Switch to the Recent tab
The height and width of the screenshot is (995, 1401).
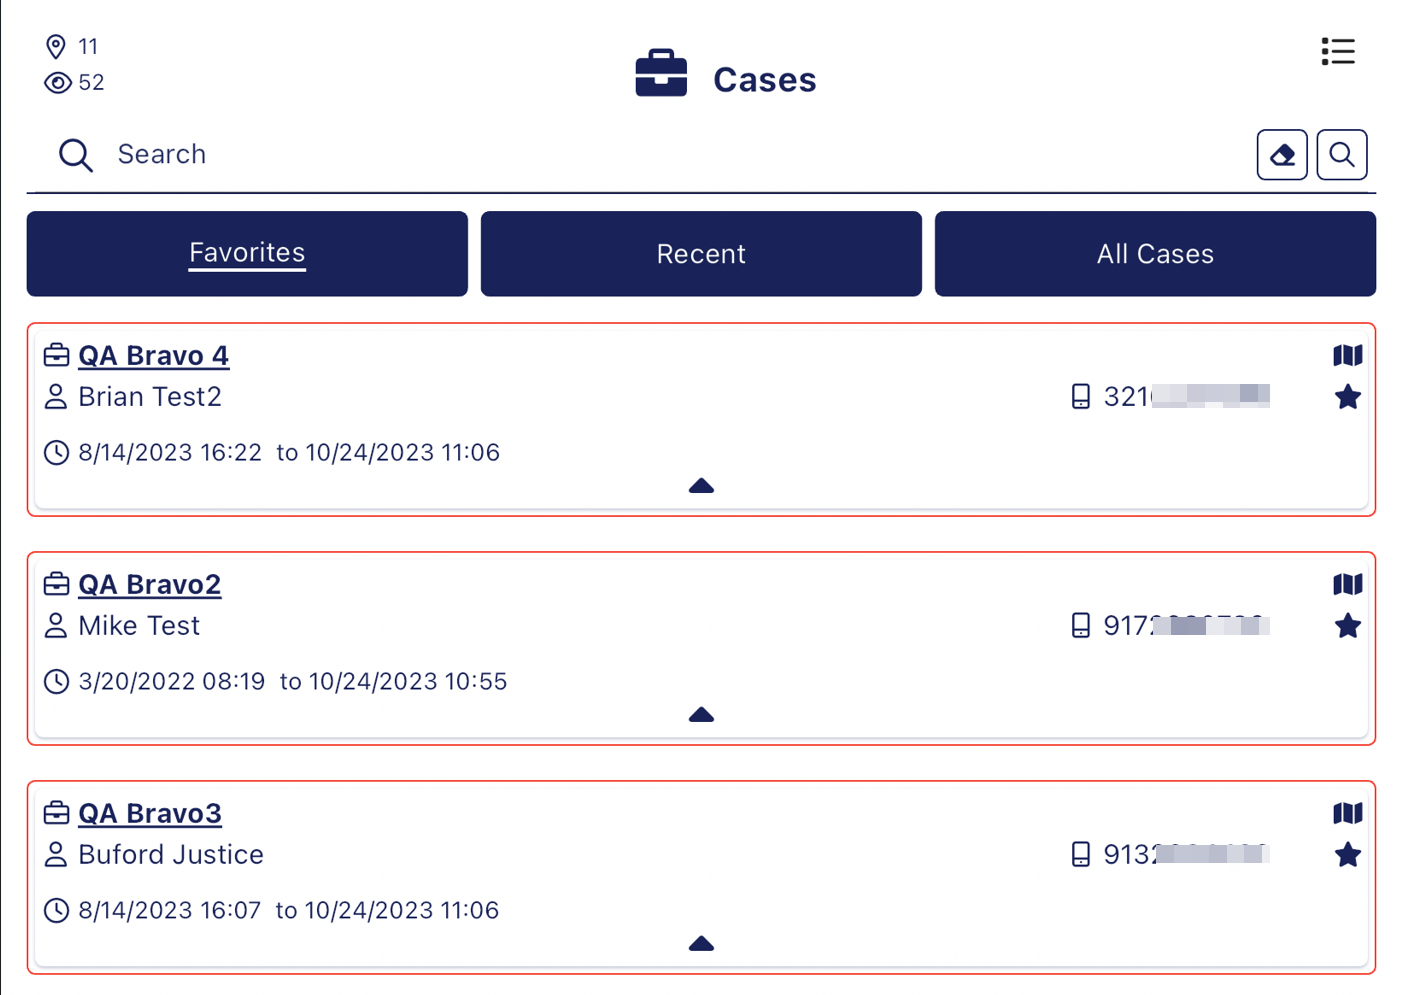pos(701,254)
